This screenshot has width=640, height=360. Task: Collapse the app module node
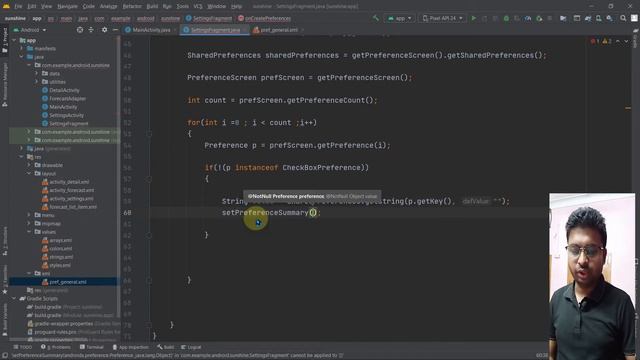pos(15,40)
